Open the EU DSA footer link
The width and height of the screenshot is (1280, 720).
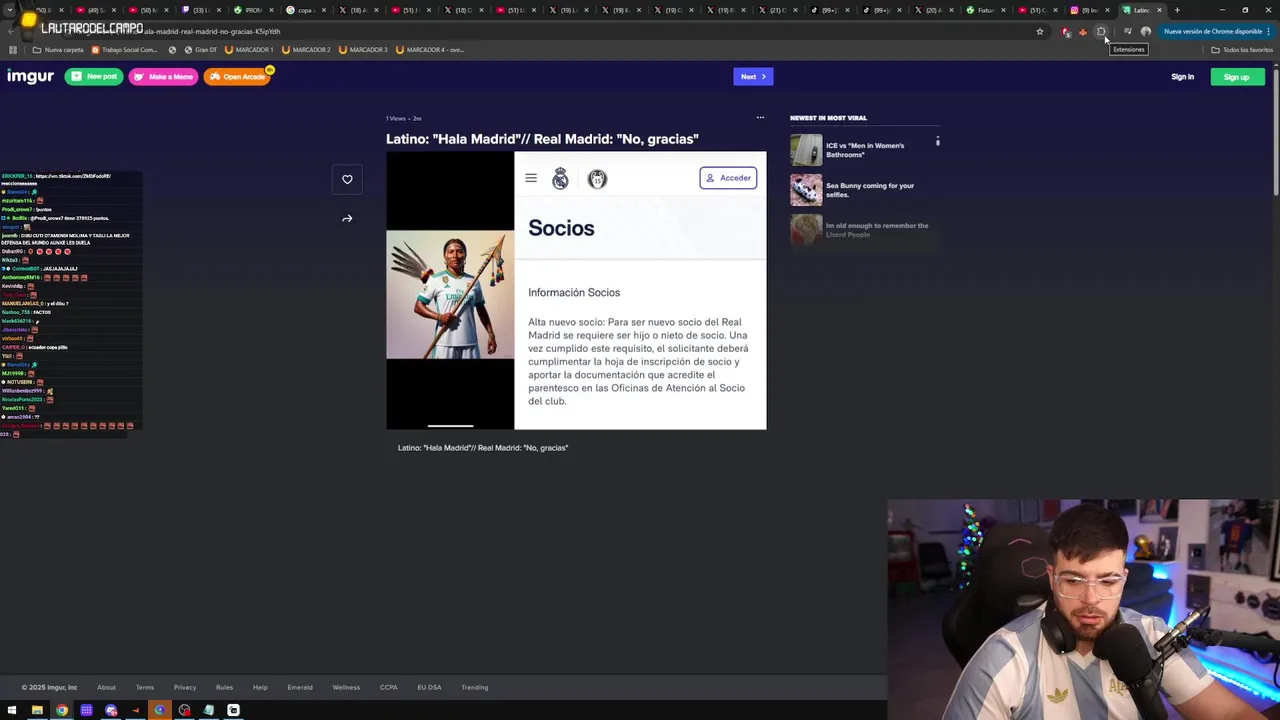429,687
